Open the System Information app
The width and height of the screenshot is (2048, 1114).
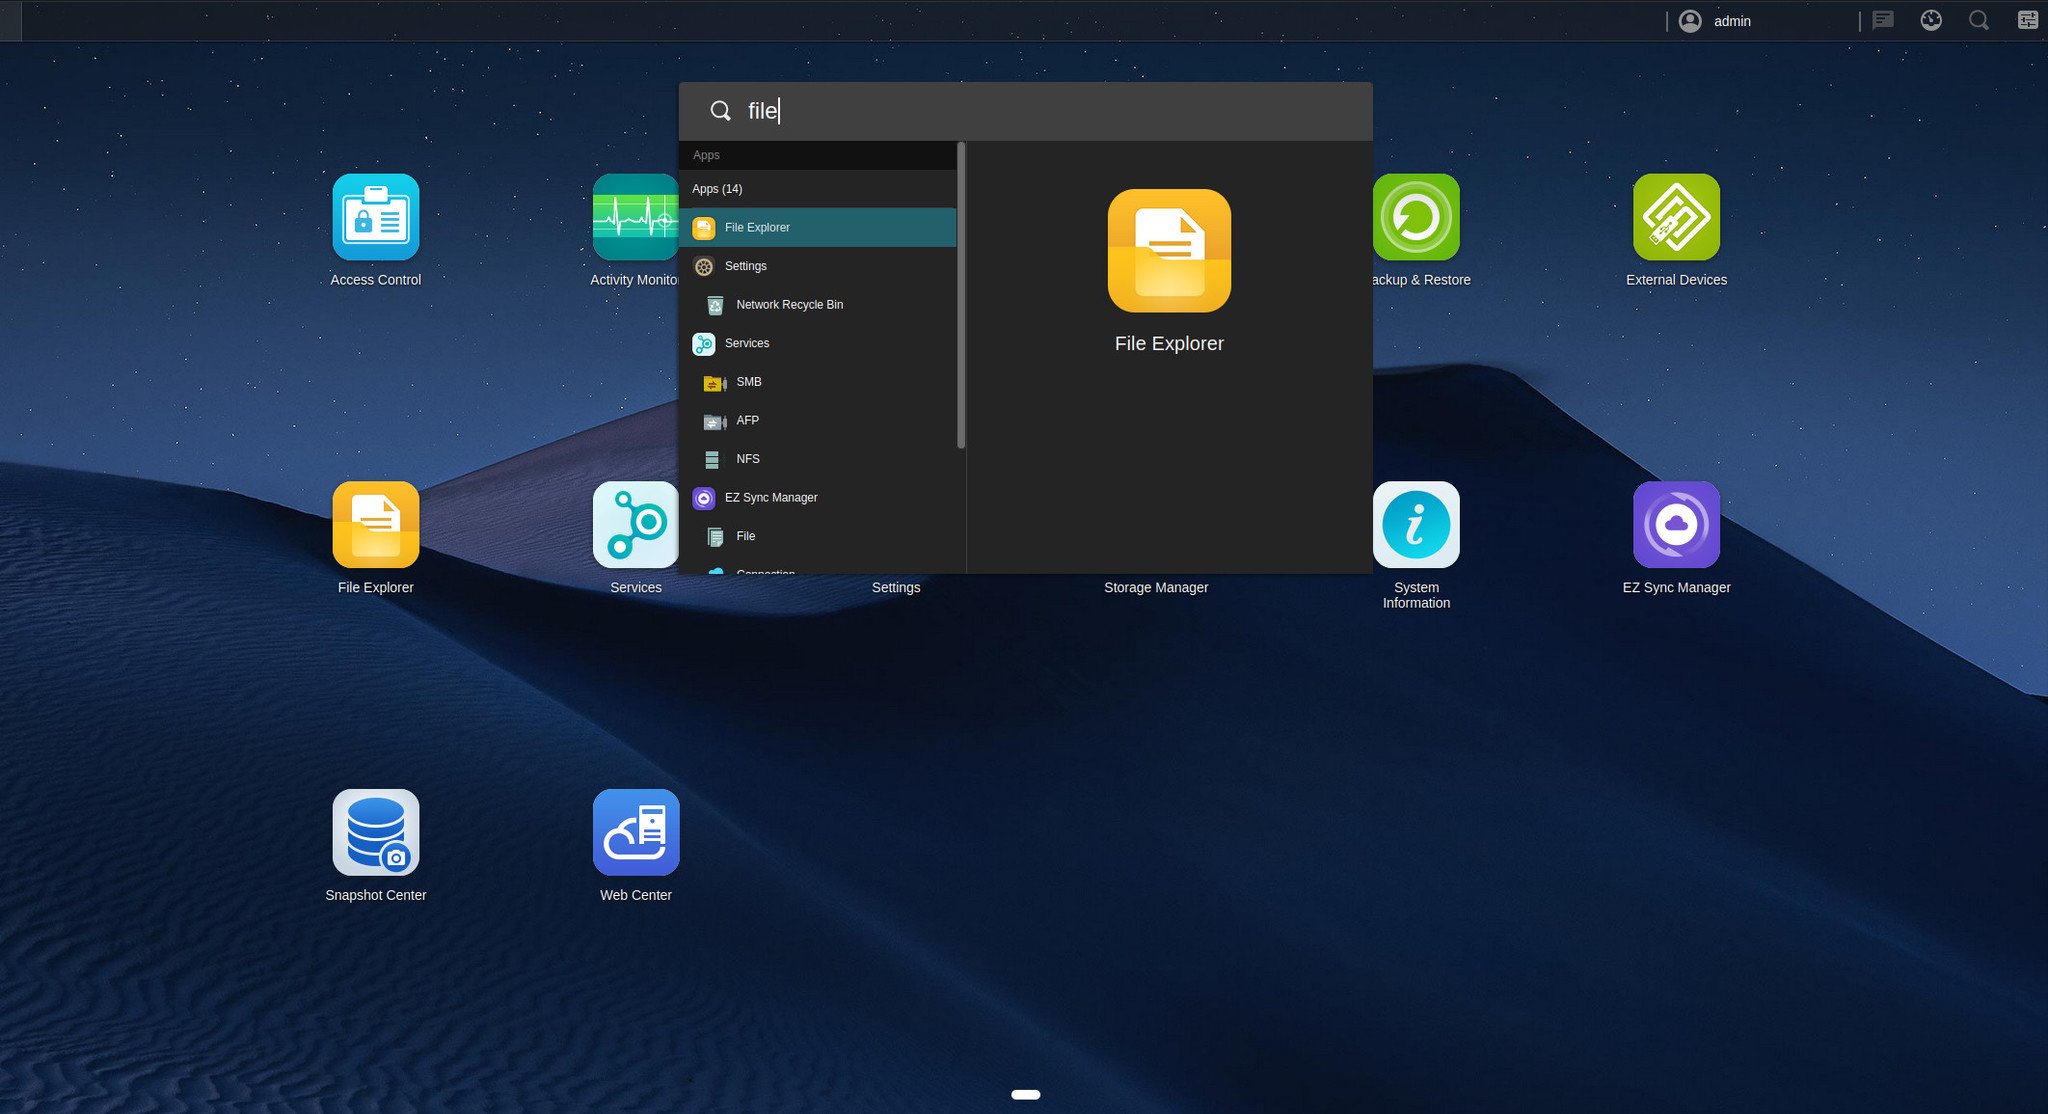pyautogui.click(x=1416, y=525)
